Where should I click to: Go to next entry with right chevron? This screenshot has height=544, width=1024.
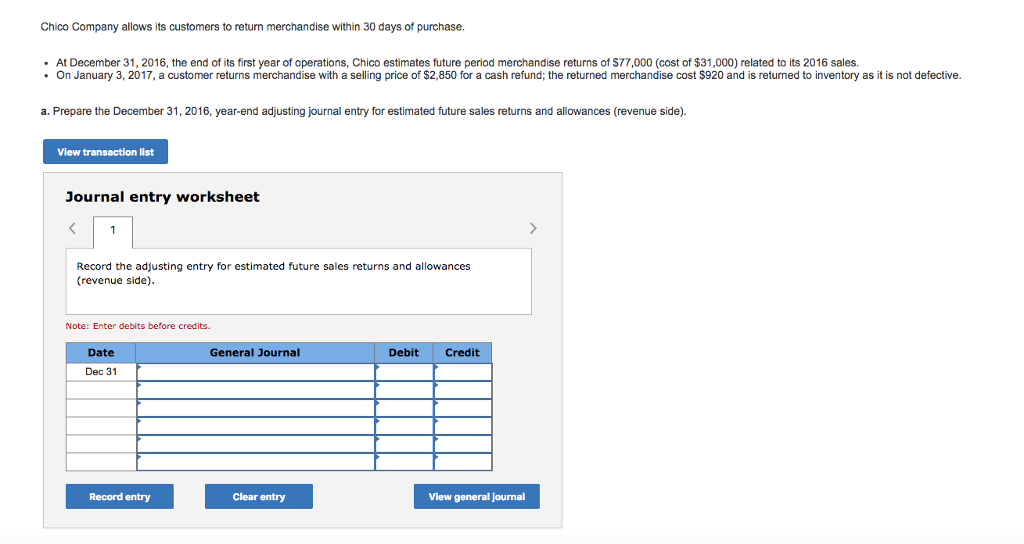(x=533, y=229)
